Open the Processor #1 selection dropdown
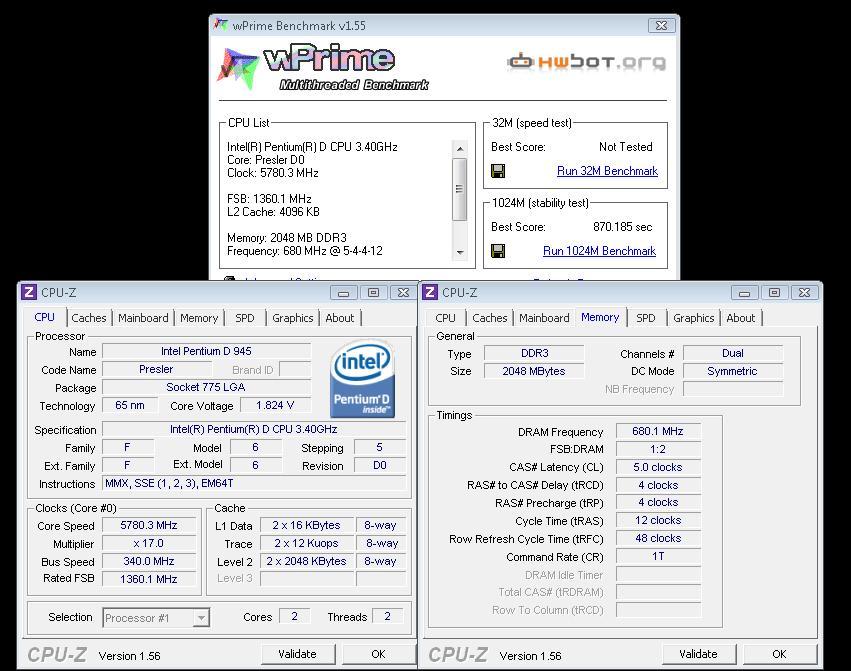This screenshot has width=851, height=671. (201, 618)
